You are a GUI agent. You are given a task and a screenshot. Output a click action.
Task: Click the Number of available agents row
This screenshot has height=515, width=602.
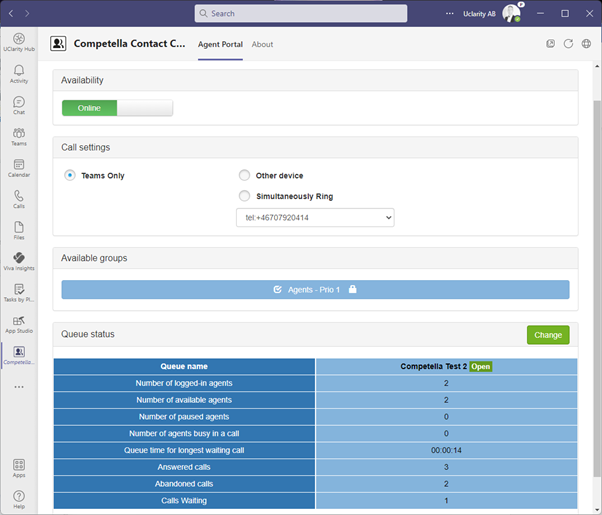(315, 400)
